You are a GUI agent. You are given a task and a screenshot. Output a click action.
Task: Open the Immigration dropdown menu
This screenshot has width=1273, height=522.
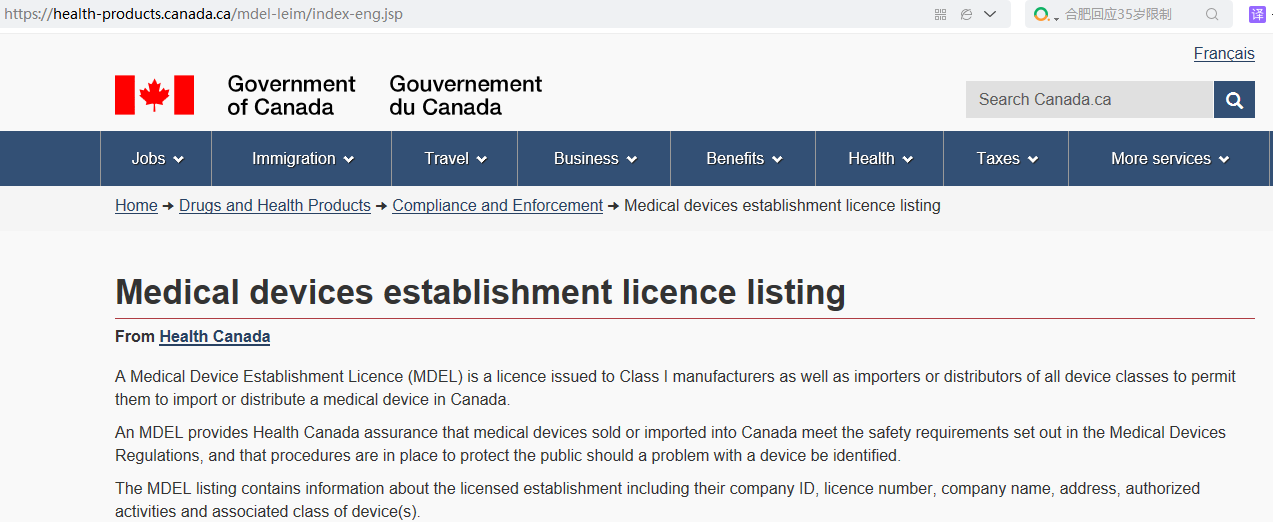click(x=303, y=159)
